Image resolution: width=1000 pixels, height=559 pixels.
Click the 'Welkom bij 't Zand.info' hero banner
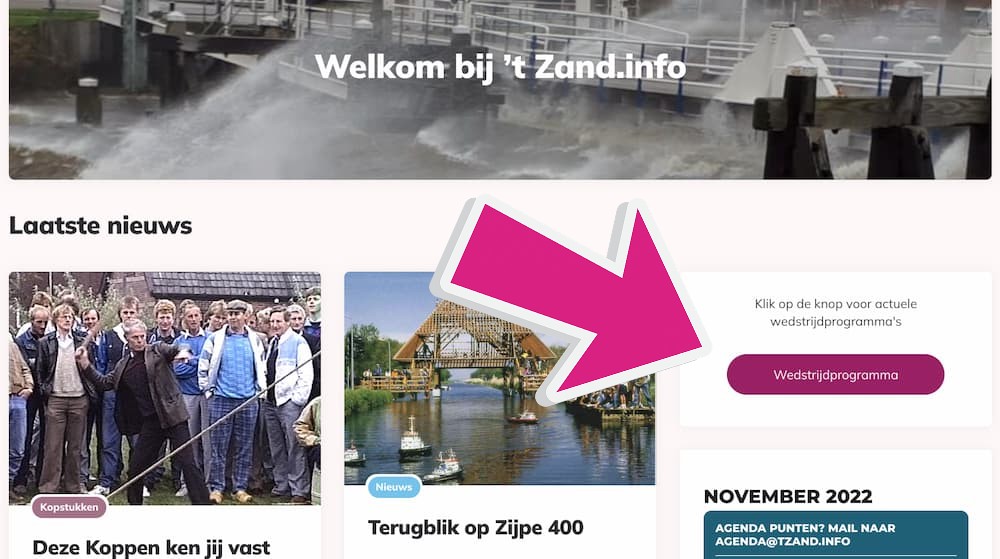coord(500,89)
